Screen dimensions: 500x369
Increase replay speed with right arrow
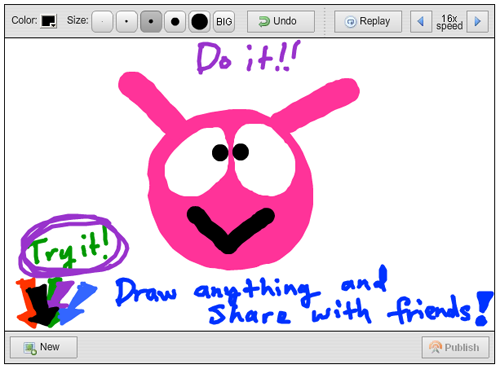(478, 22)
